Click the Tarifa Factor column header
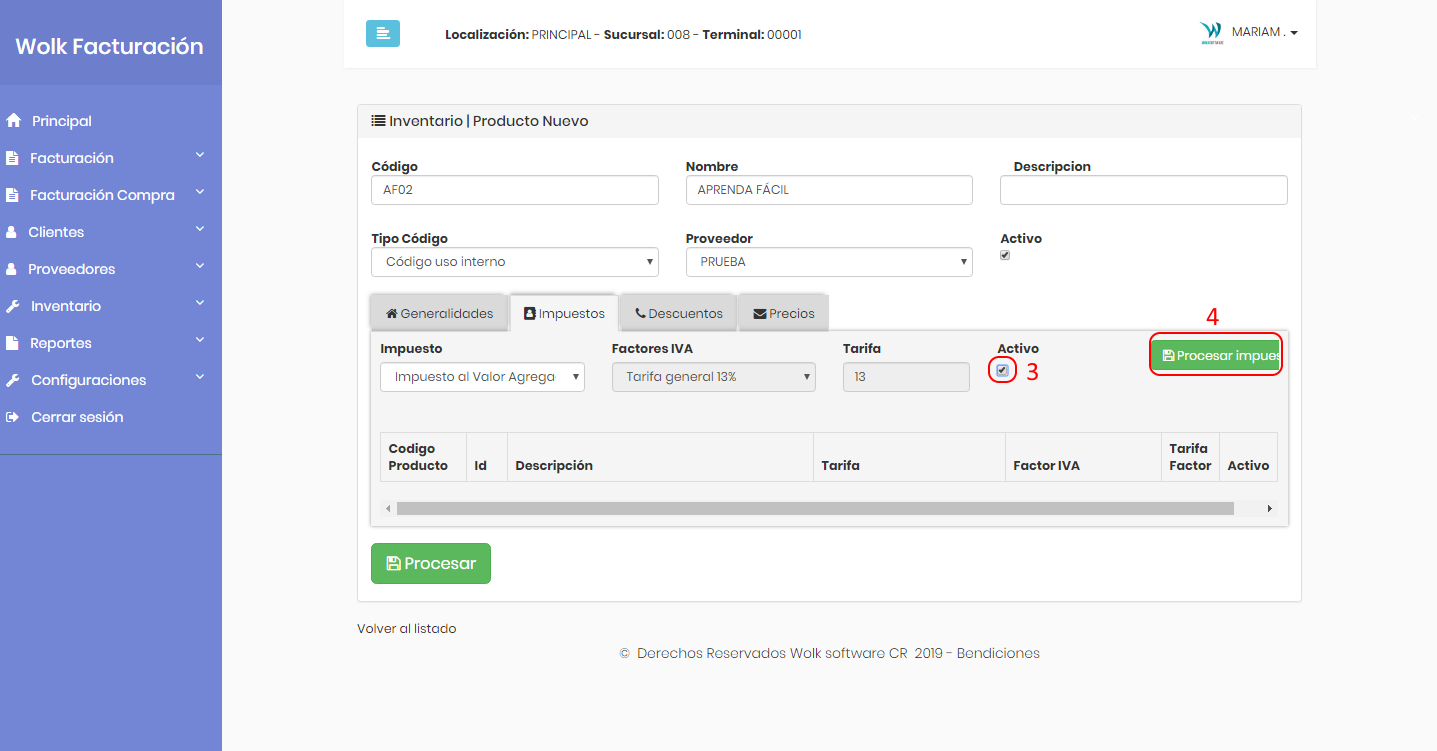 click(x=1190, y=457)
